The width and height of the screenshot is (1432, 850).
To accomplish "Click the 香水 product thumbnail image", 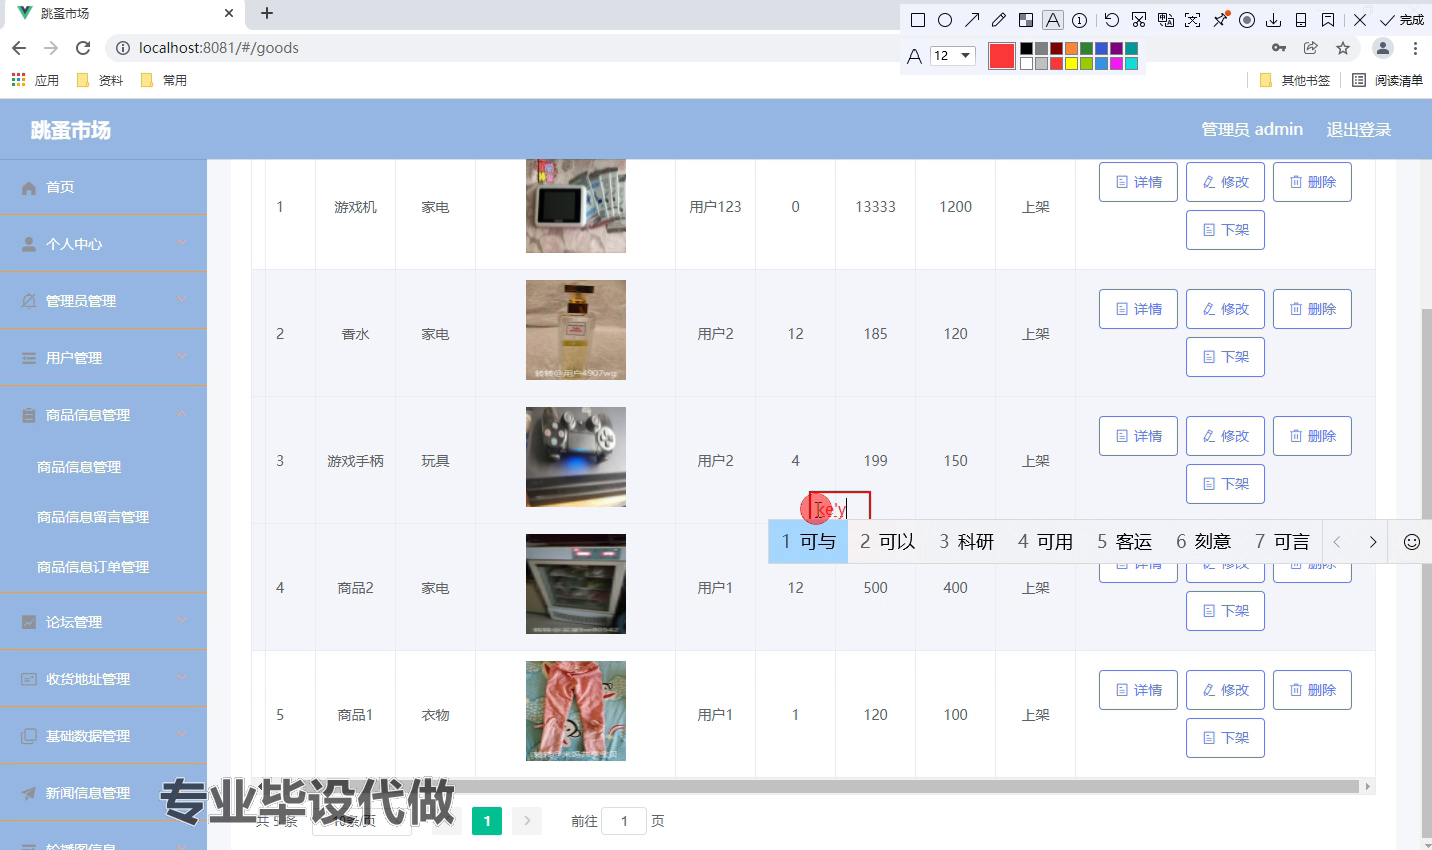I will coord(576,330).
